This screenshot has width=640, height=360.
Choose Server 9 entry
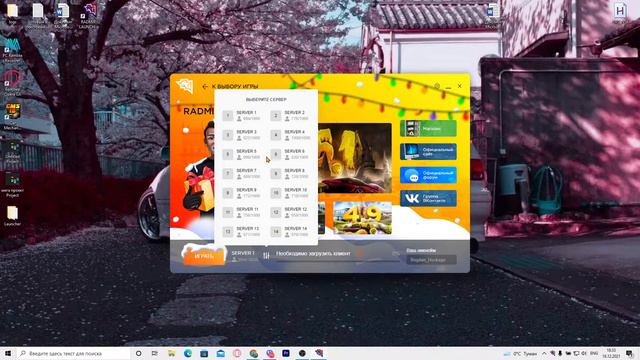pyautogui.click(x=242, y=193)
